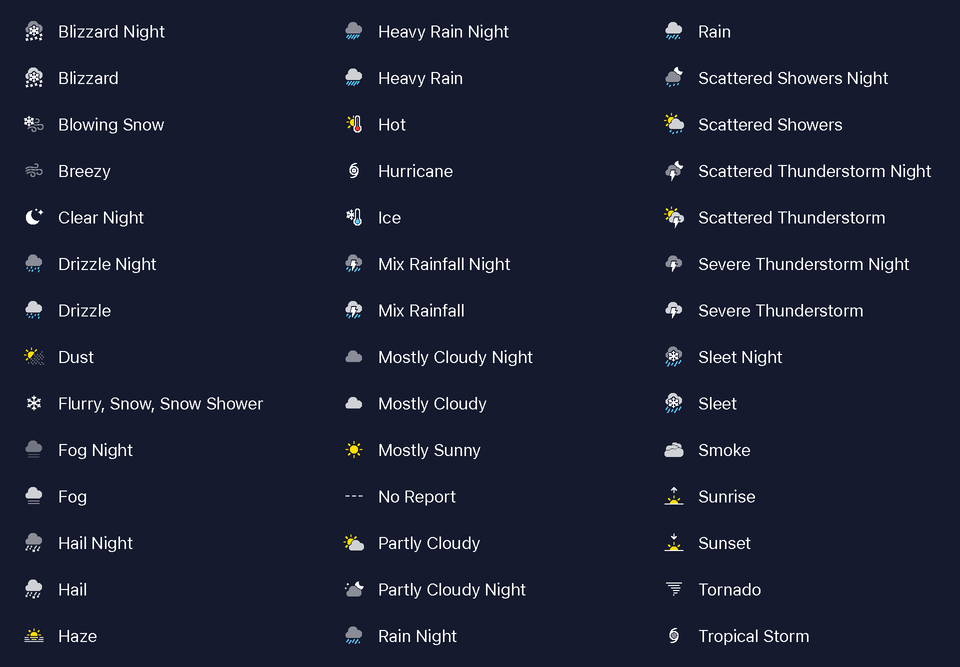The width and height of the screenshot is (960, 667).
Task: Select the Hot thermometer icon
Action: [354, 124]
